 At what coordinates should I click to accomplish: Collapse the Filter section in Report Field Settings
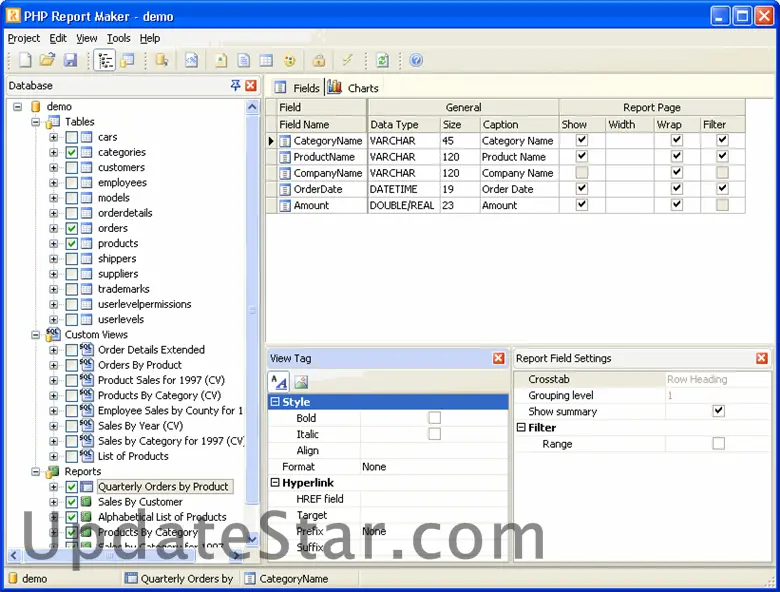click(x=521, y=427)
